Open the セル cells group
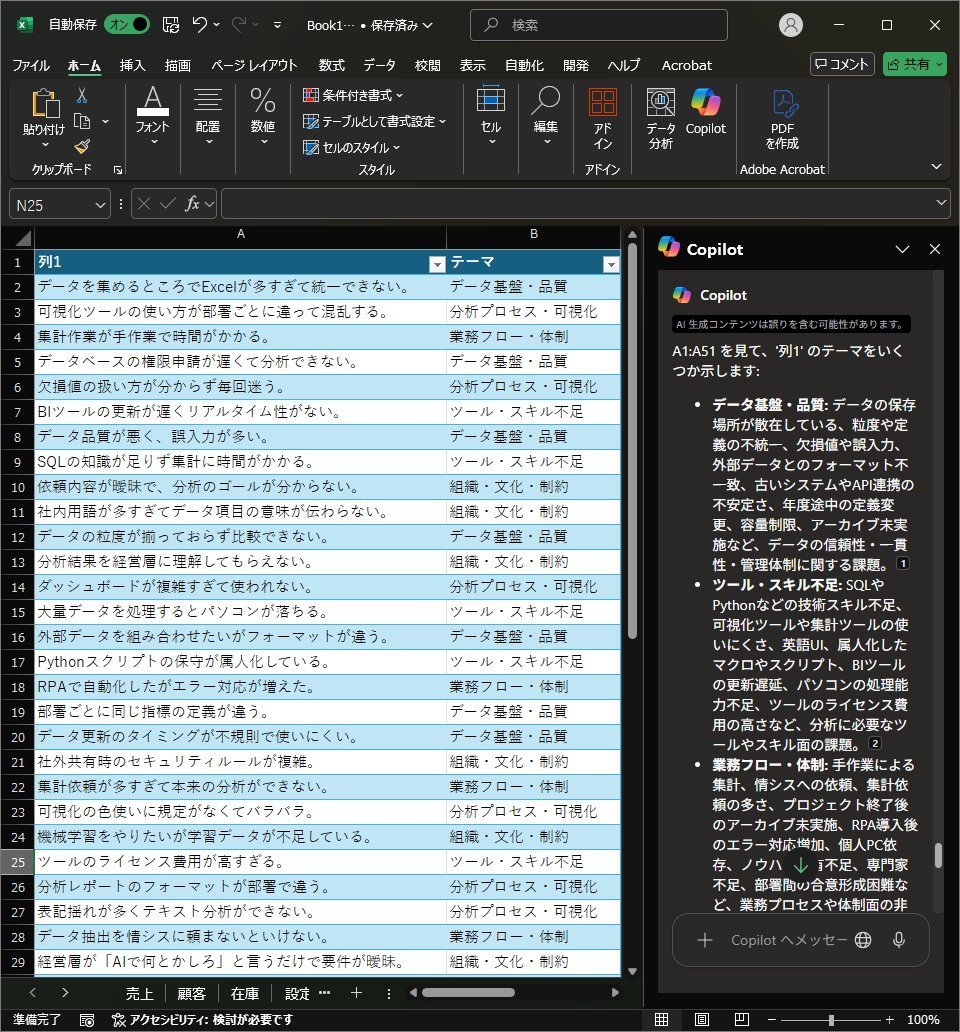Viewport: 960px width, 1032px height. click(x=491, y=116)
